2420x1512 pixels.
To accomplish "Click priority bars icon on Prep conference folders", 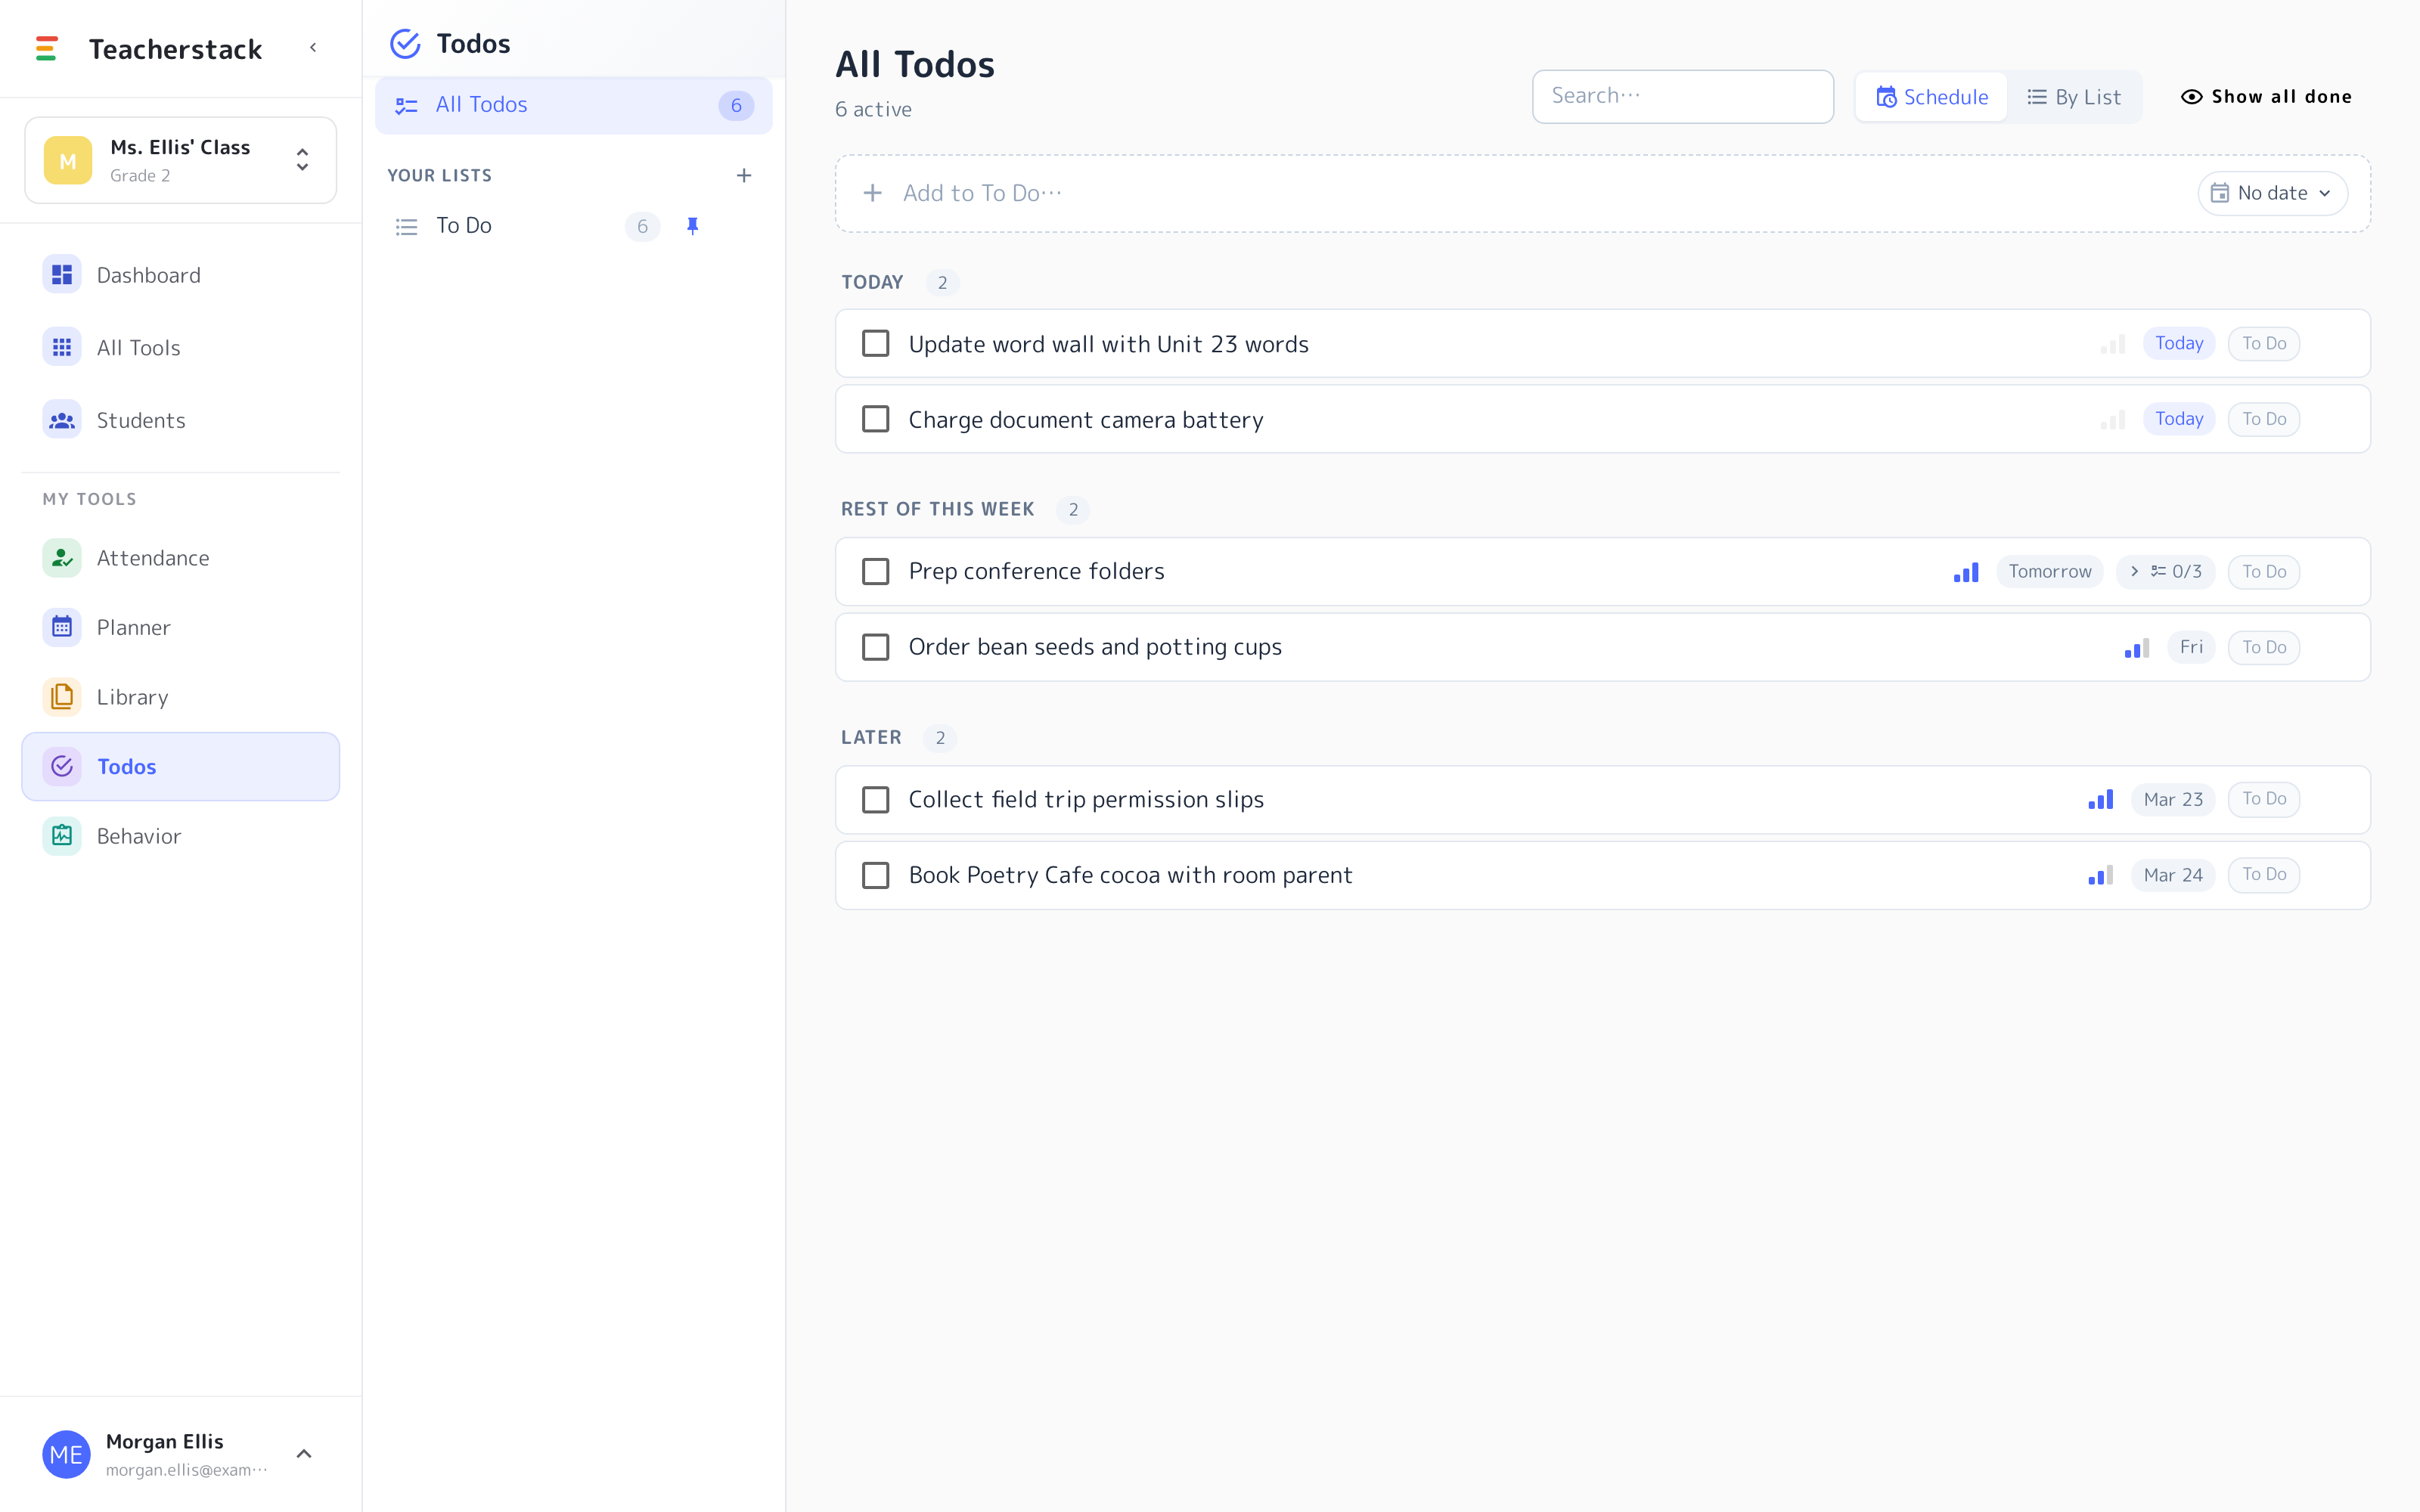I will pos(1965,572).
